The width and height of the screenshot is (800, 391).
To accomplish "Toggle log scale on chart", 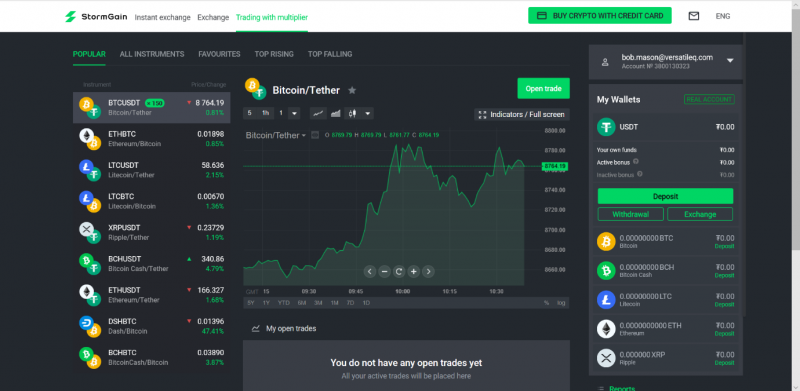I will 561,303.
